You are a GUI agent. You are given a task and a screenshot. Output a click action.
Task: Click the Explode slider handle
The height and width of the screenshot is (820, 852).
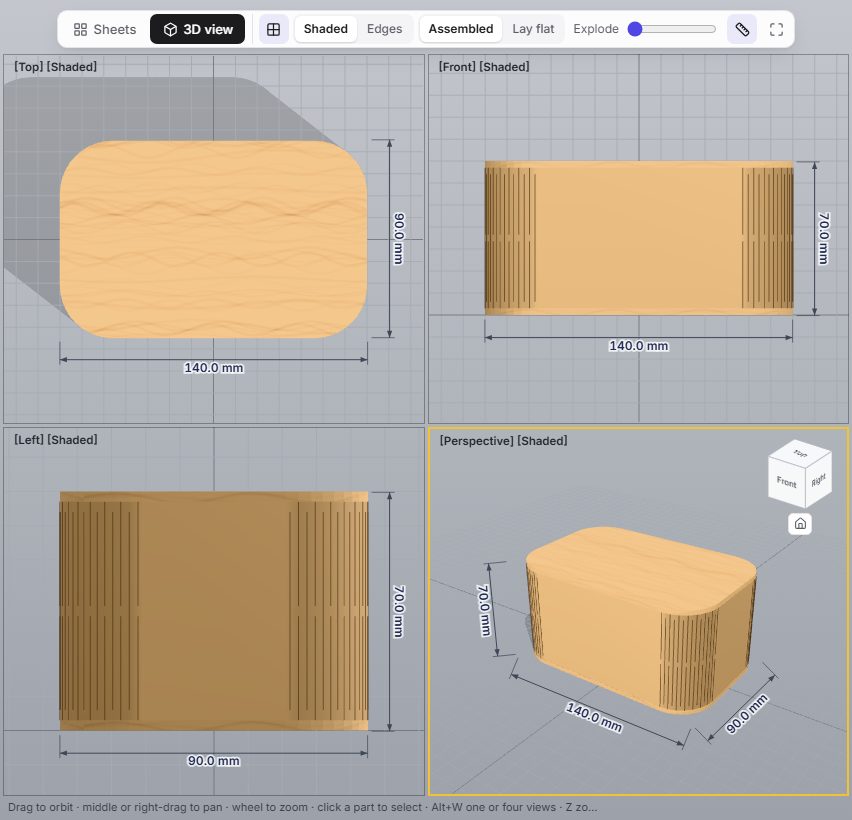pyautogui.click(x=635, y=29)
